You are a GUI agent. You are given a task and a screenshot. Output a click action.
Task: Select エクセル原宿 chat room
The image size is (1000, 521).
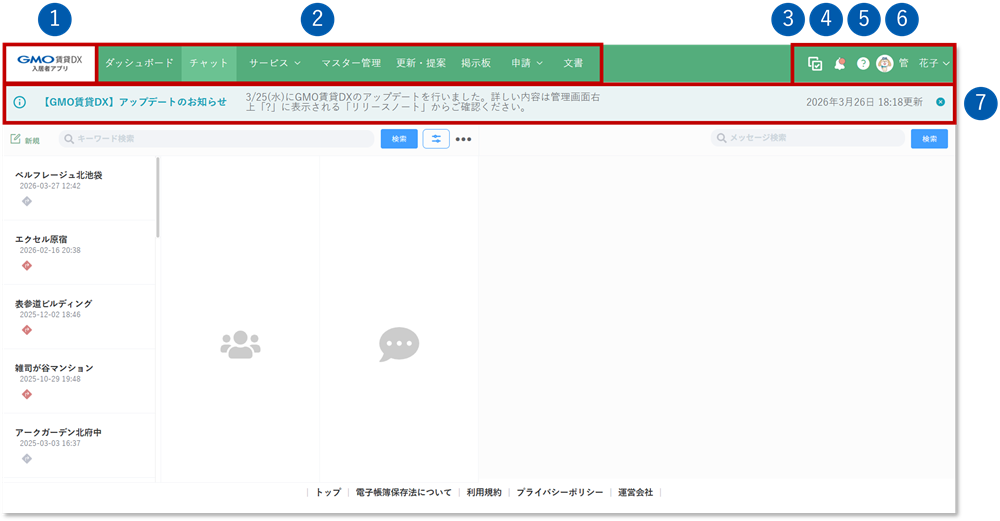coord(78,253)
